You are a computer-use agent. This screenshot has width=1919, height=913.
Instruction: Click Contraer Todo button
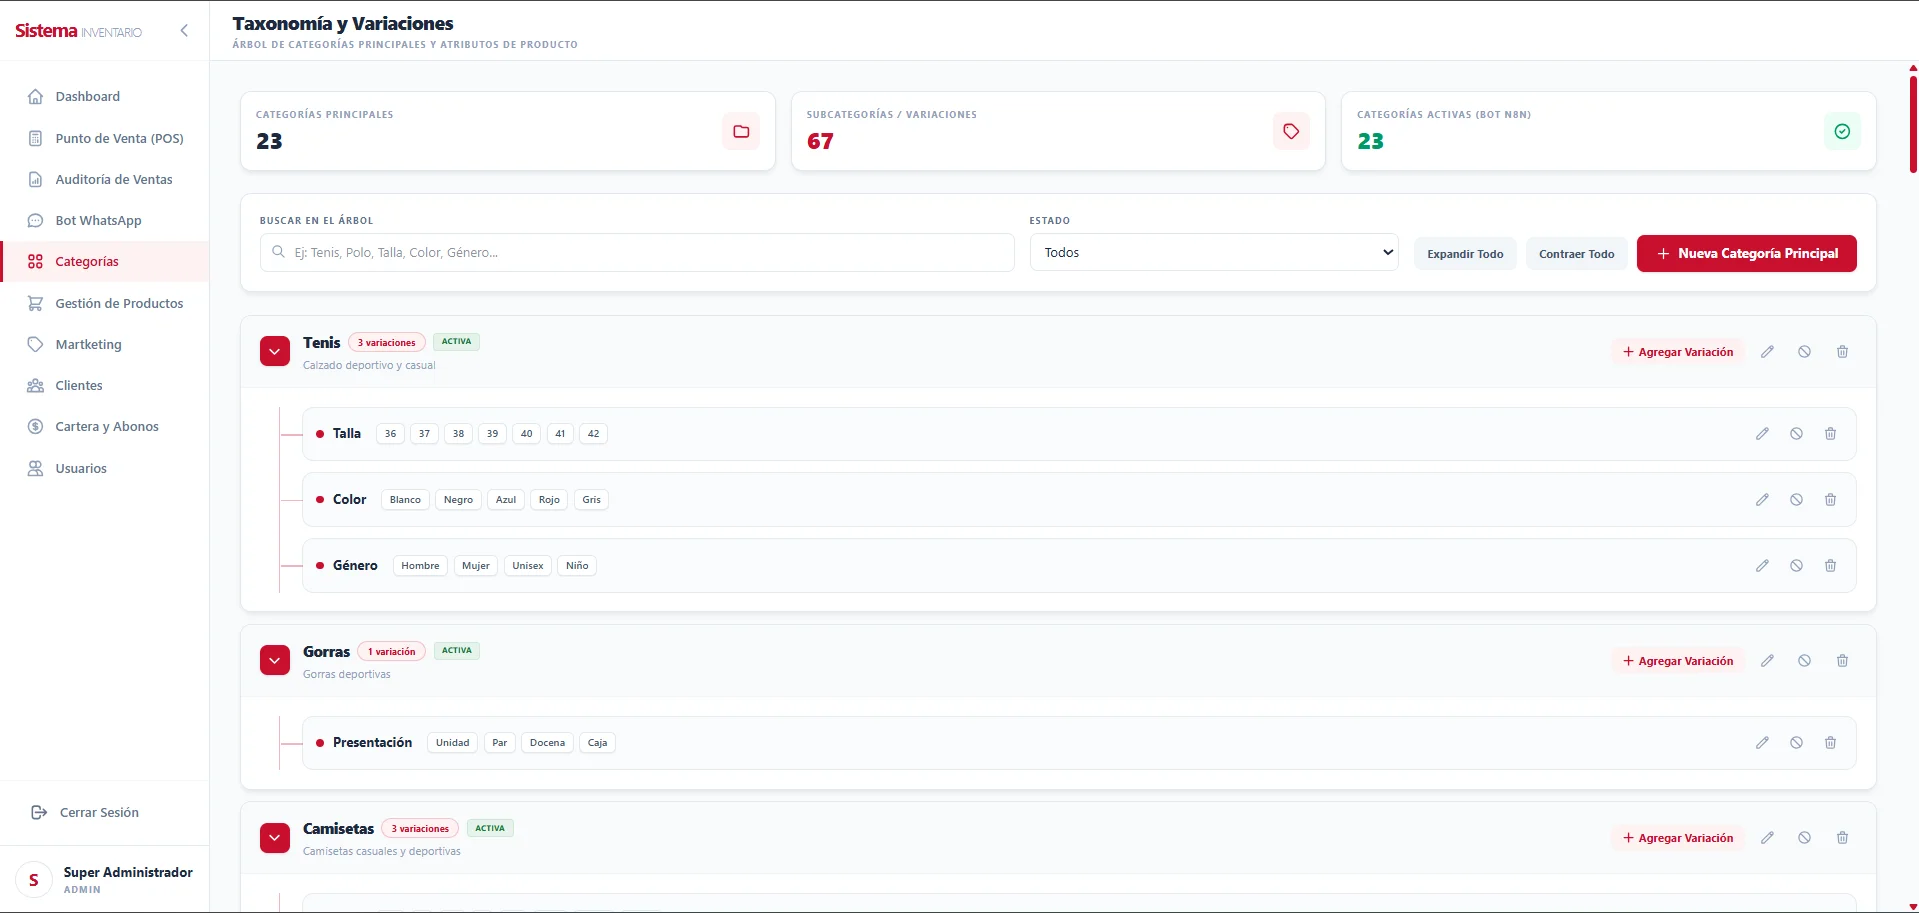(1576, 254)
